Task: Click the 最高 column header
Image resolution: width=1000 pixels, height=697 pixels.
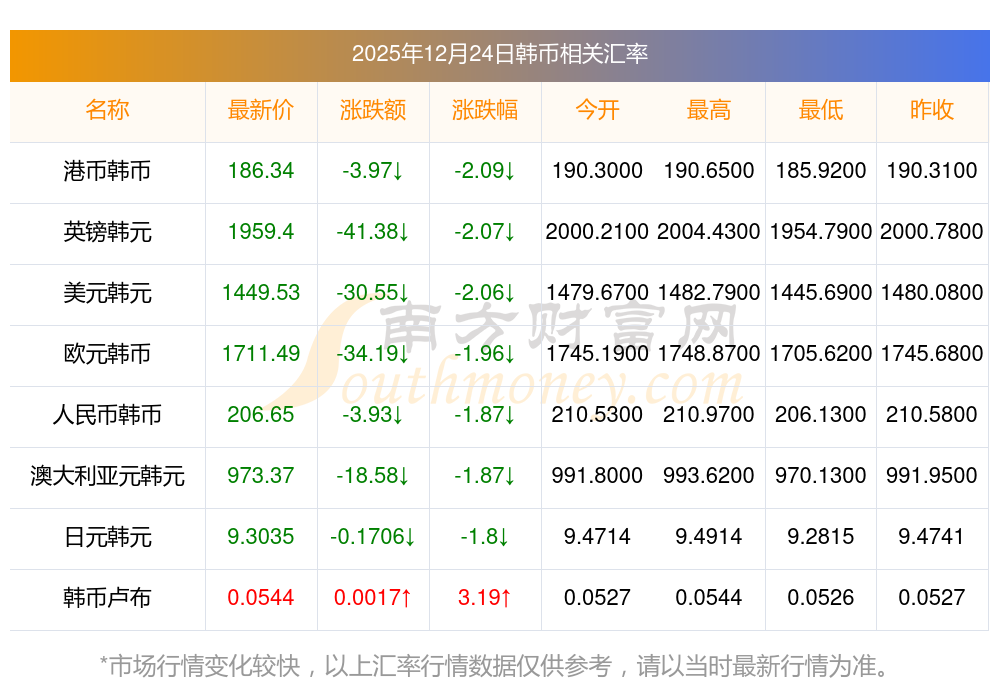Action: click(x=709, y=110)
